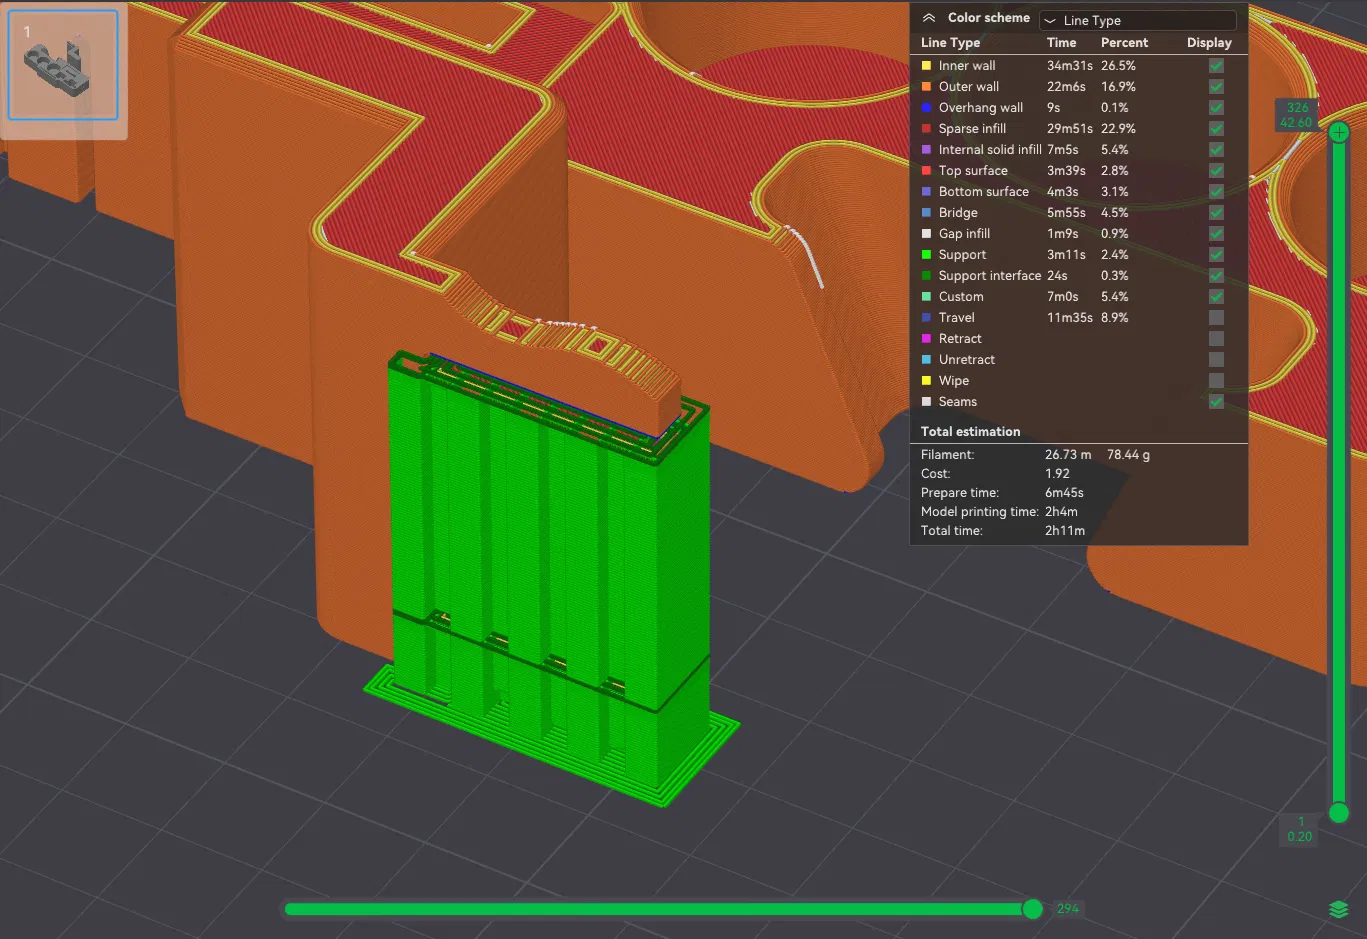
Task: Enable the Wipe display checkbox
Action: [1216, 381]
